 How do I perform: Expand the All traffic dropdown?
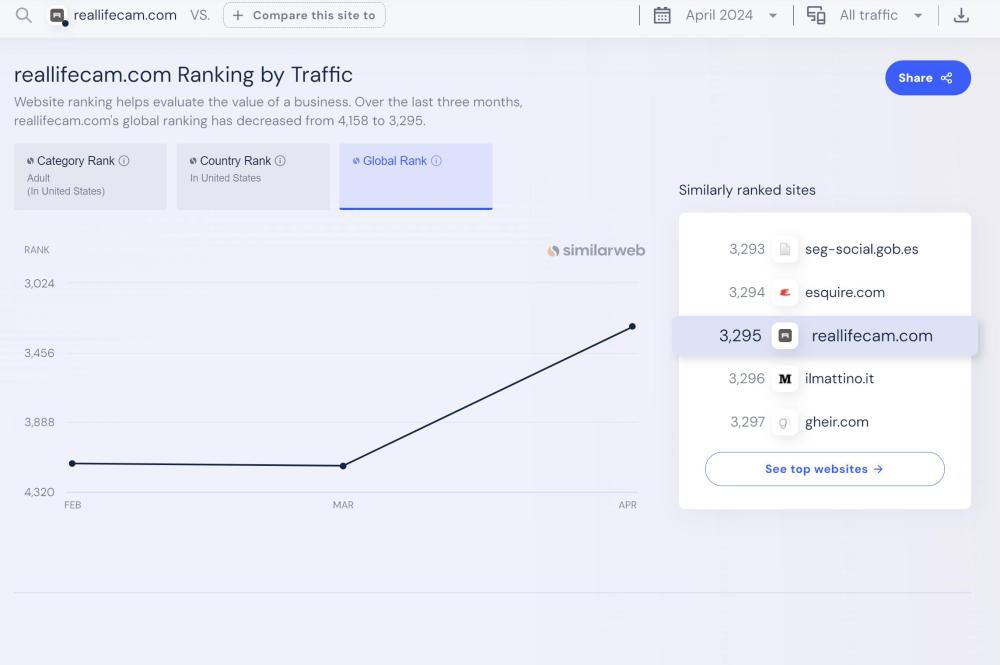coord(880,15)
